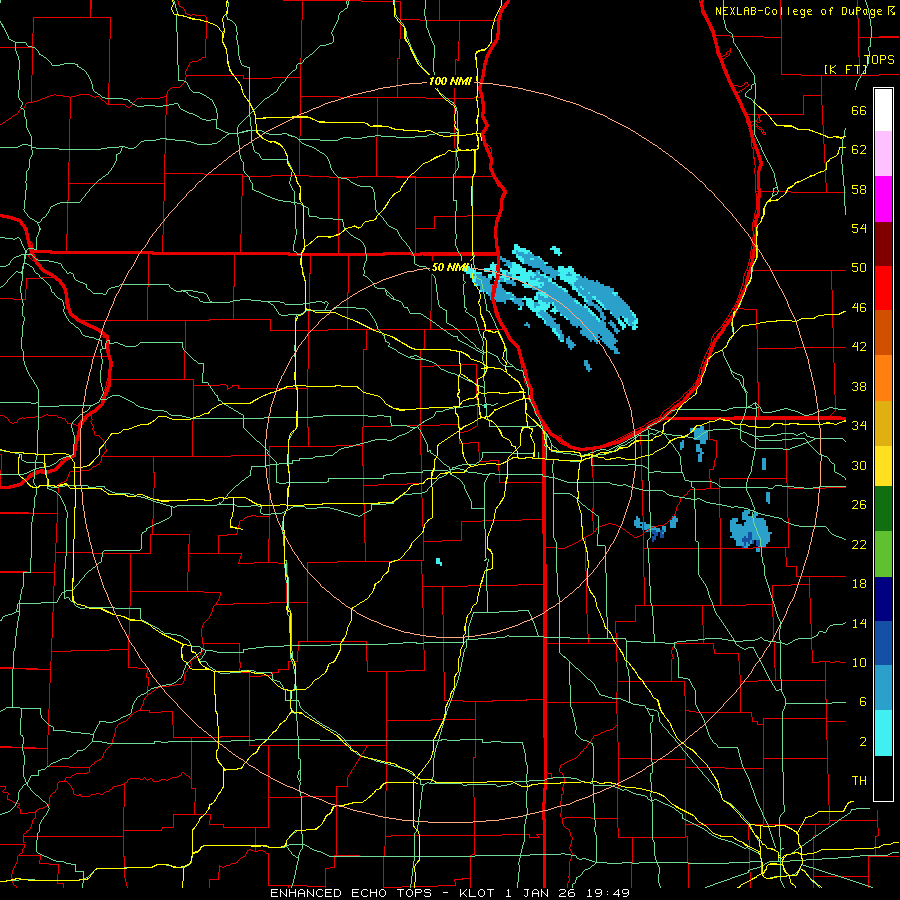
Task: Click the legend value "66"
Action: 859,110
